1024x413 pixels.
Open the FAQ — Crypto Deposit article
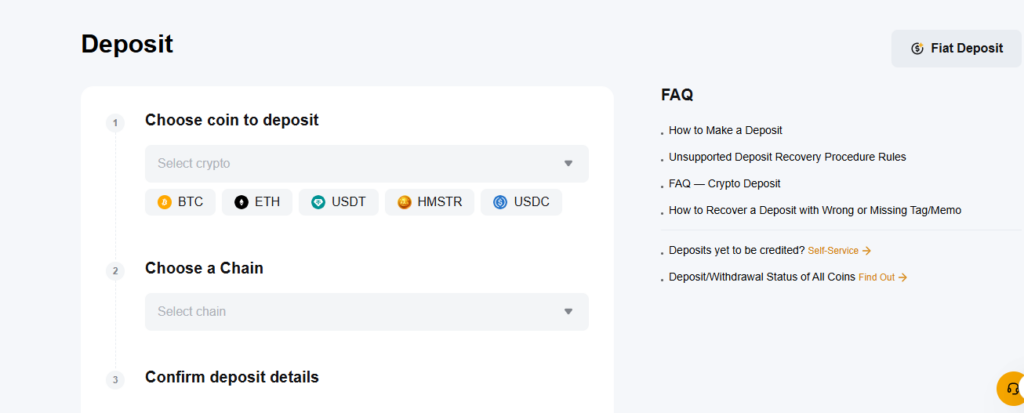724,184
